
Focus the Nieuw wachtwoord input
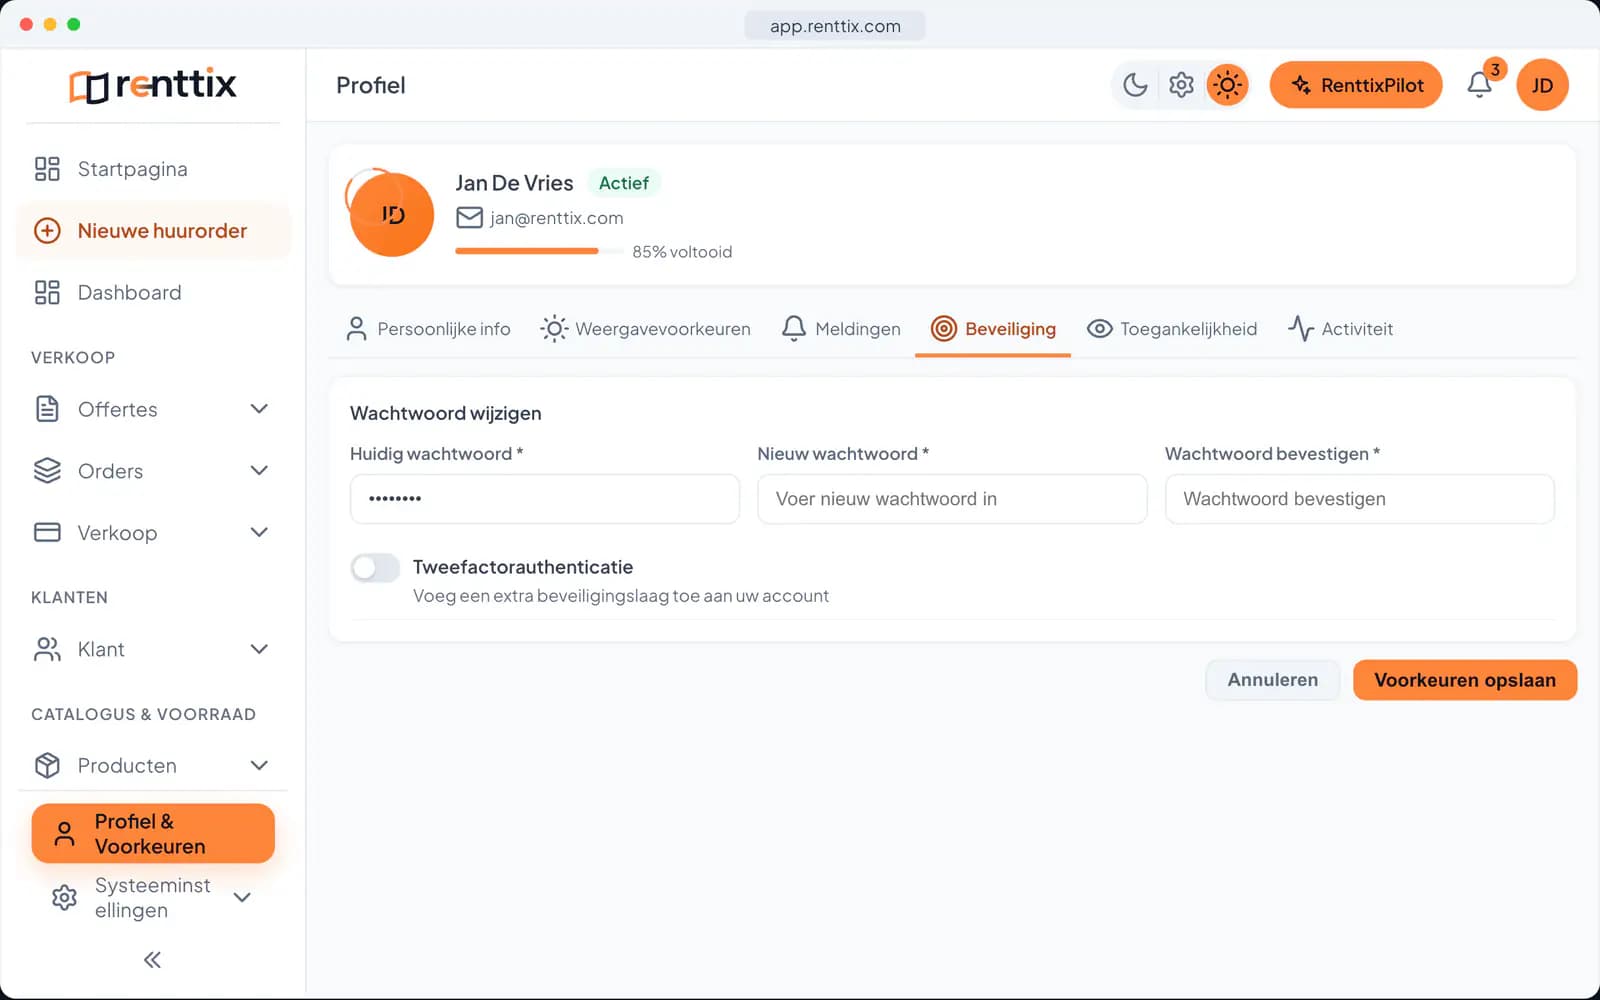[952, 499]
